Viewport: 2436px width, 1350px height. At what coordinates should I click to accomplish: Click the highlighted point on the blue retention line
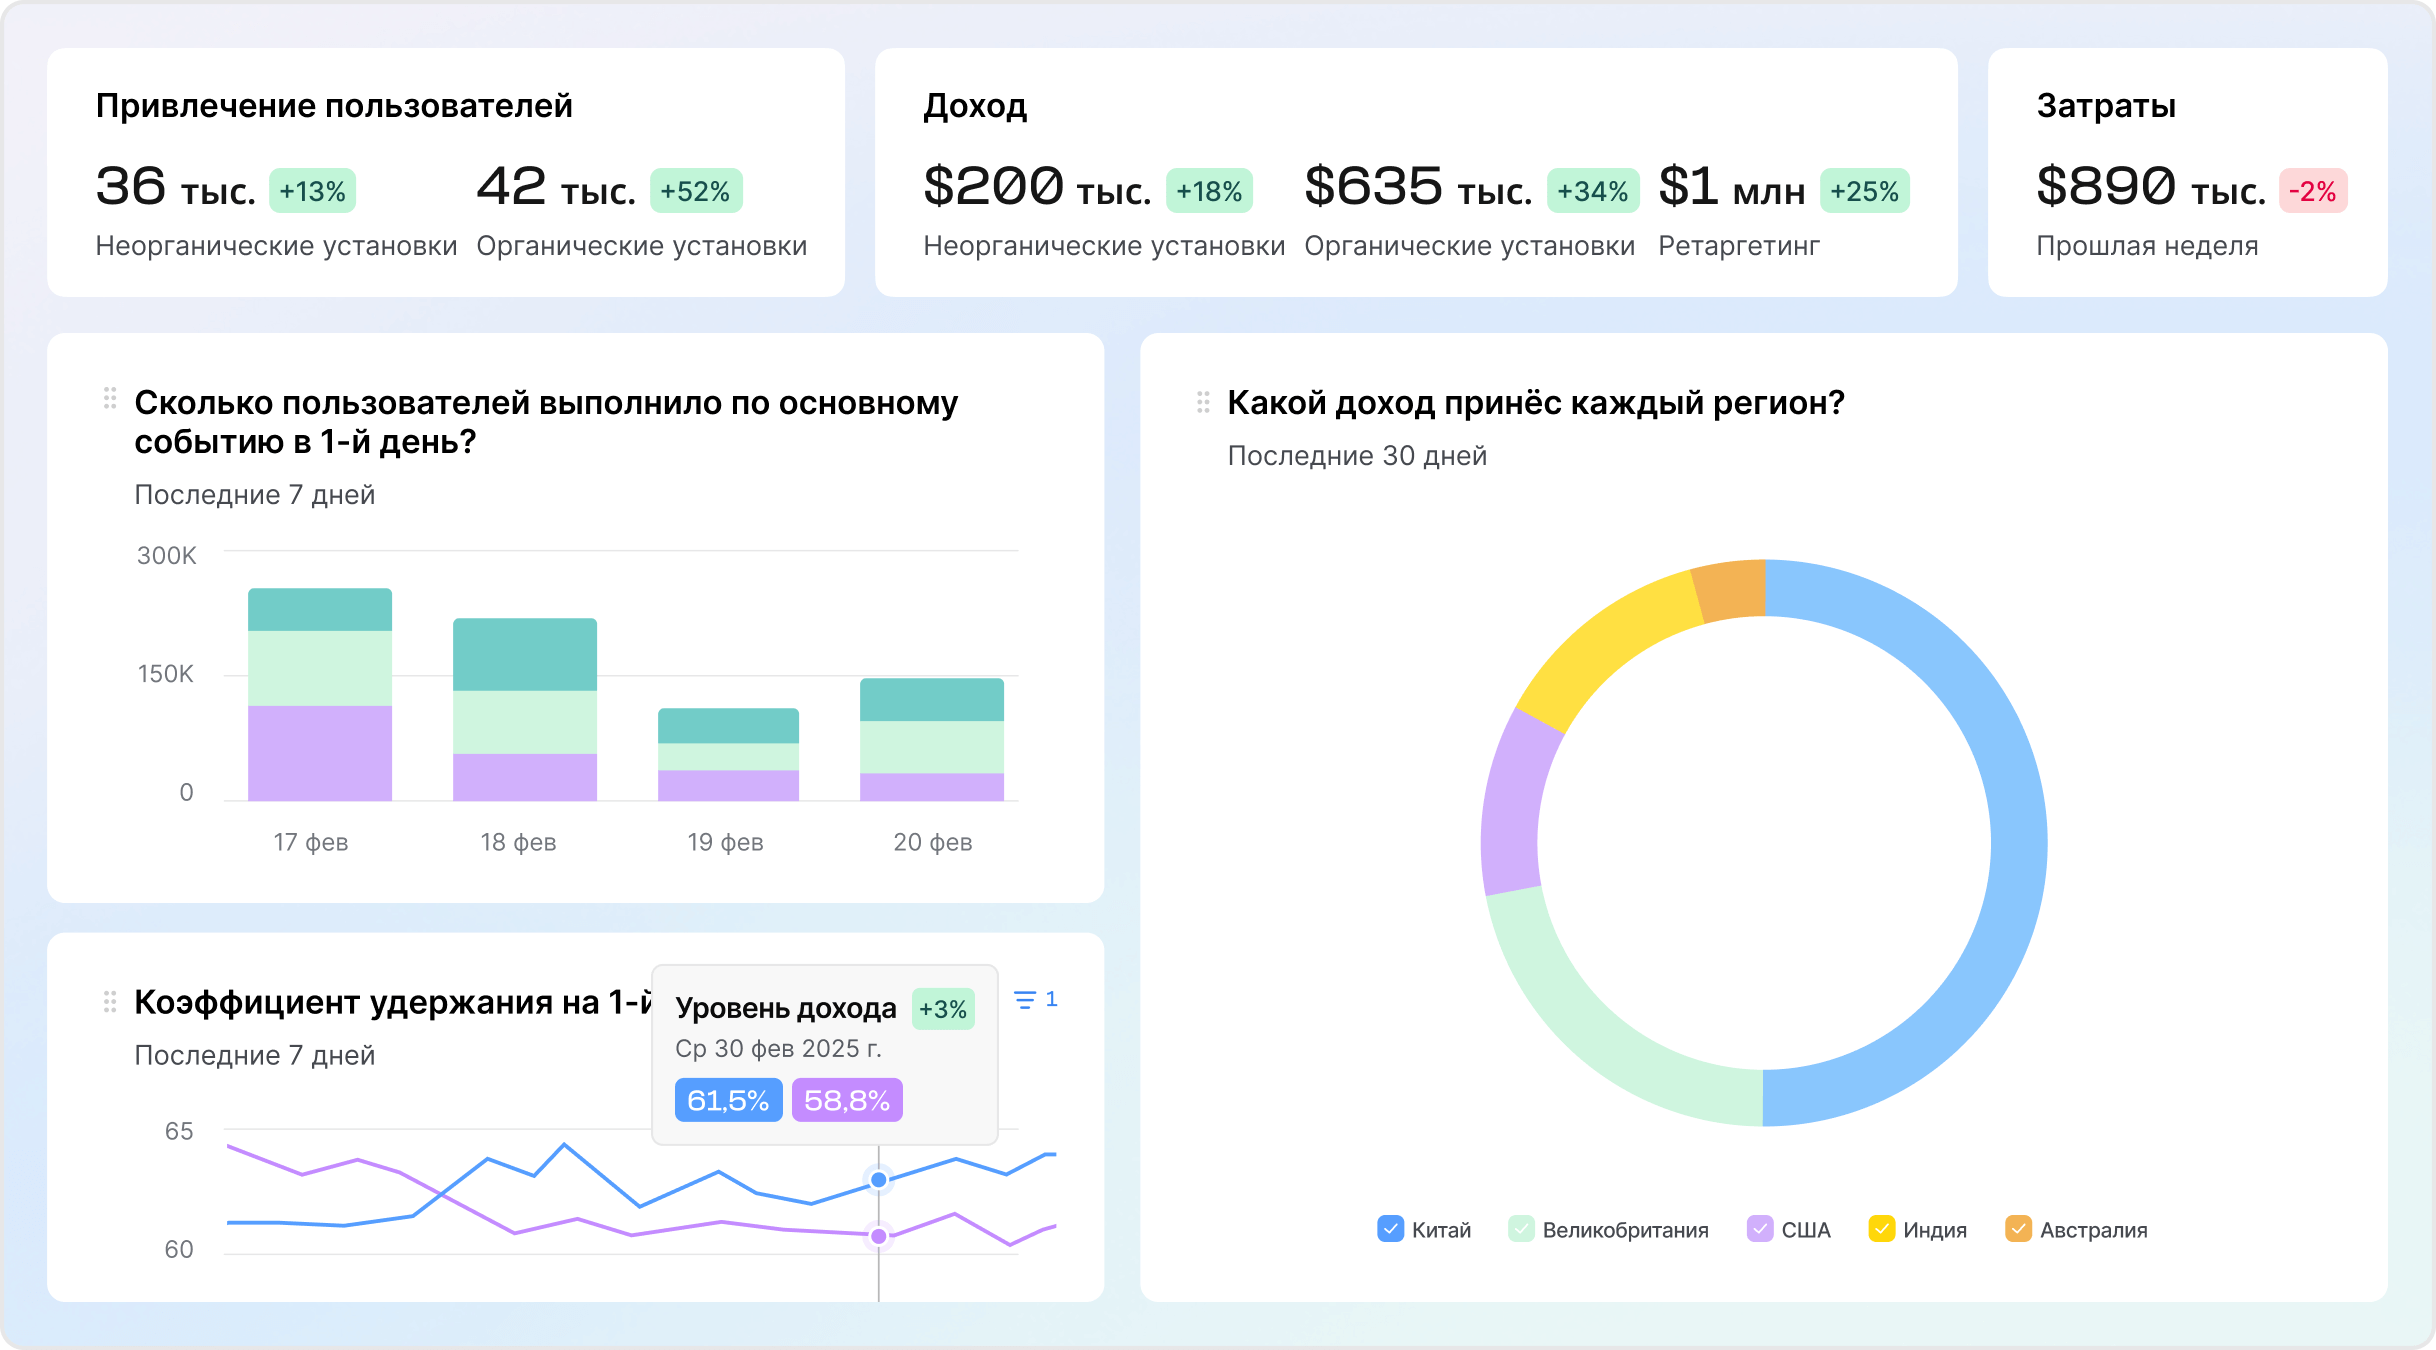click(x=878, y=1180)
